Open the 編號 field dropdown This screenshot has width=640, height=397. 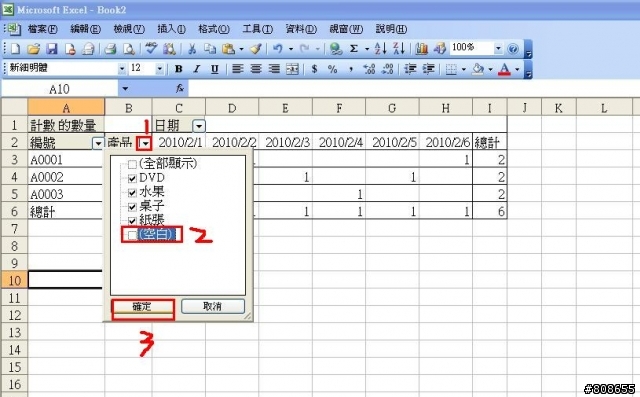tap(98, 143)
